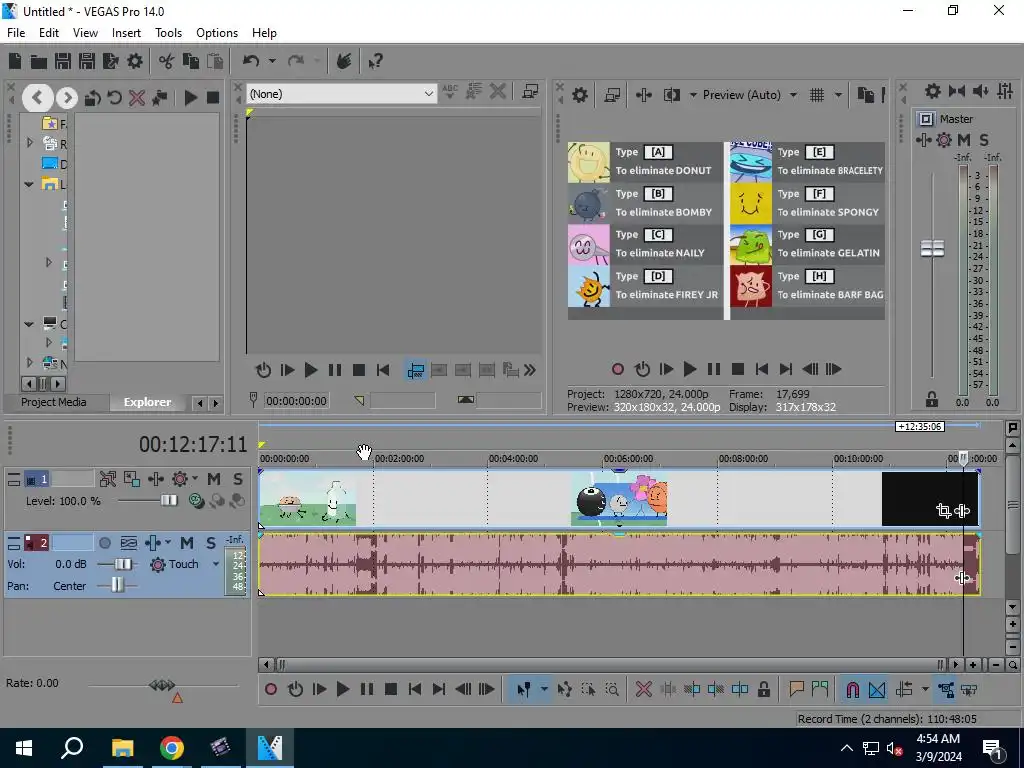
Task: Lock Master fader channels padlock
Action: click(932, 399)
